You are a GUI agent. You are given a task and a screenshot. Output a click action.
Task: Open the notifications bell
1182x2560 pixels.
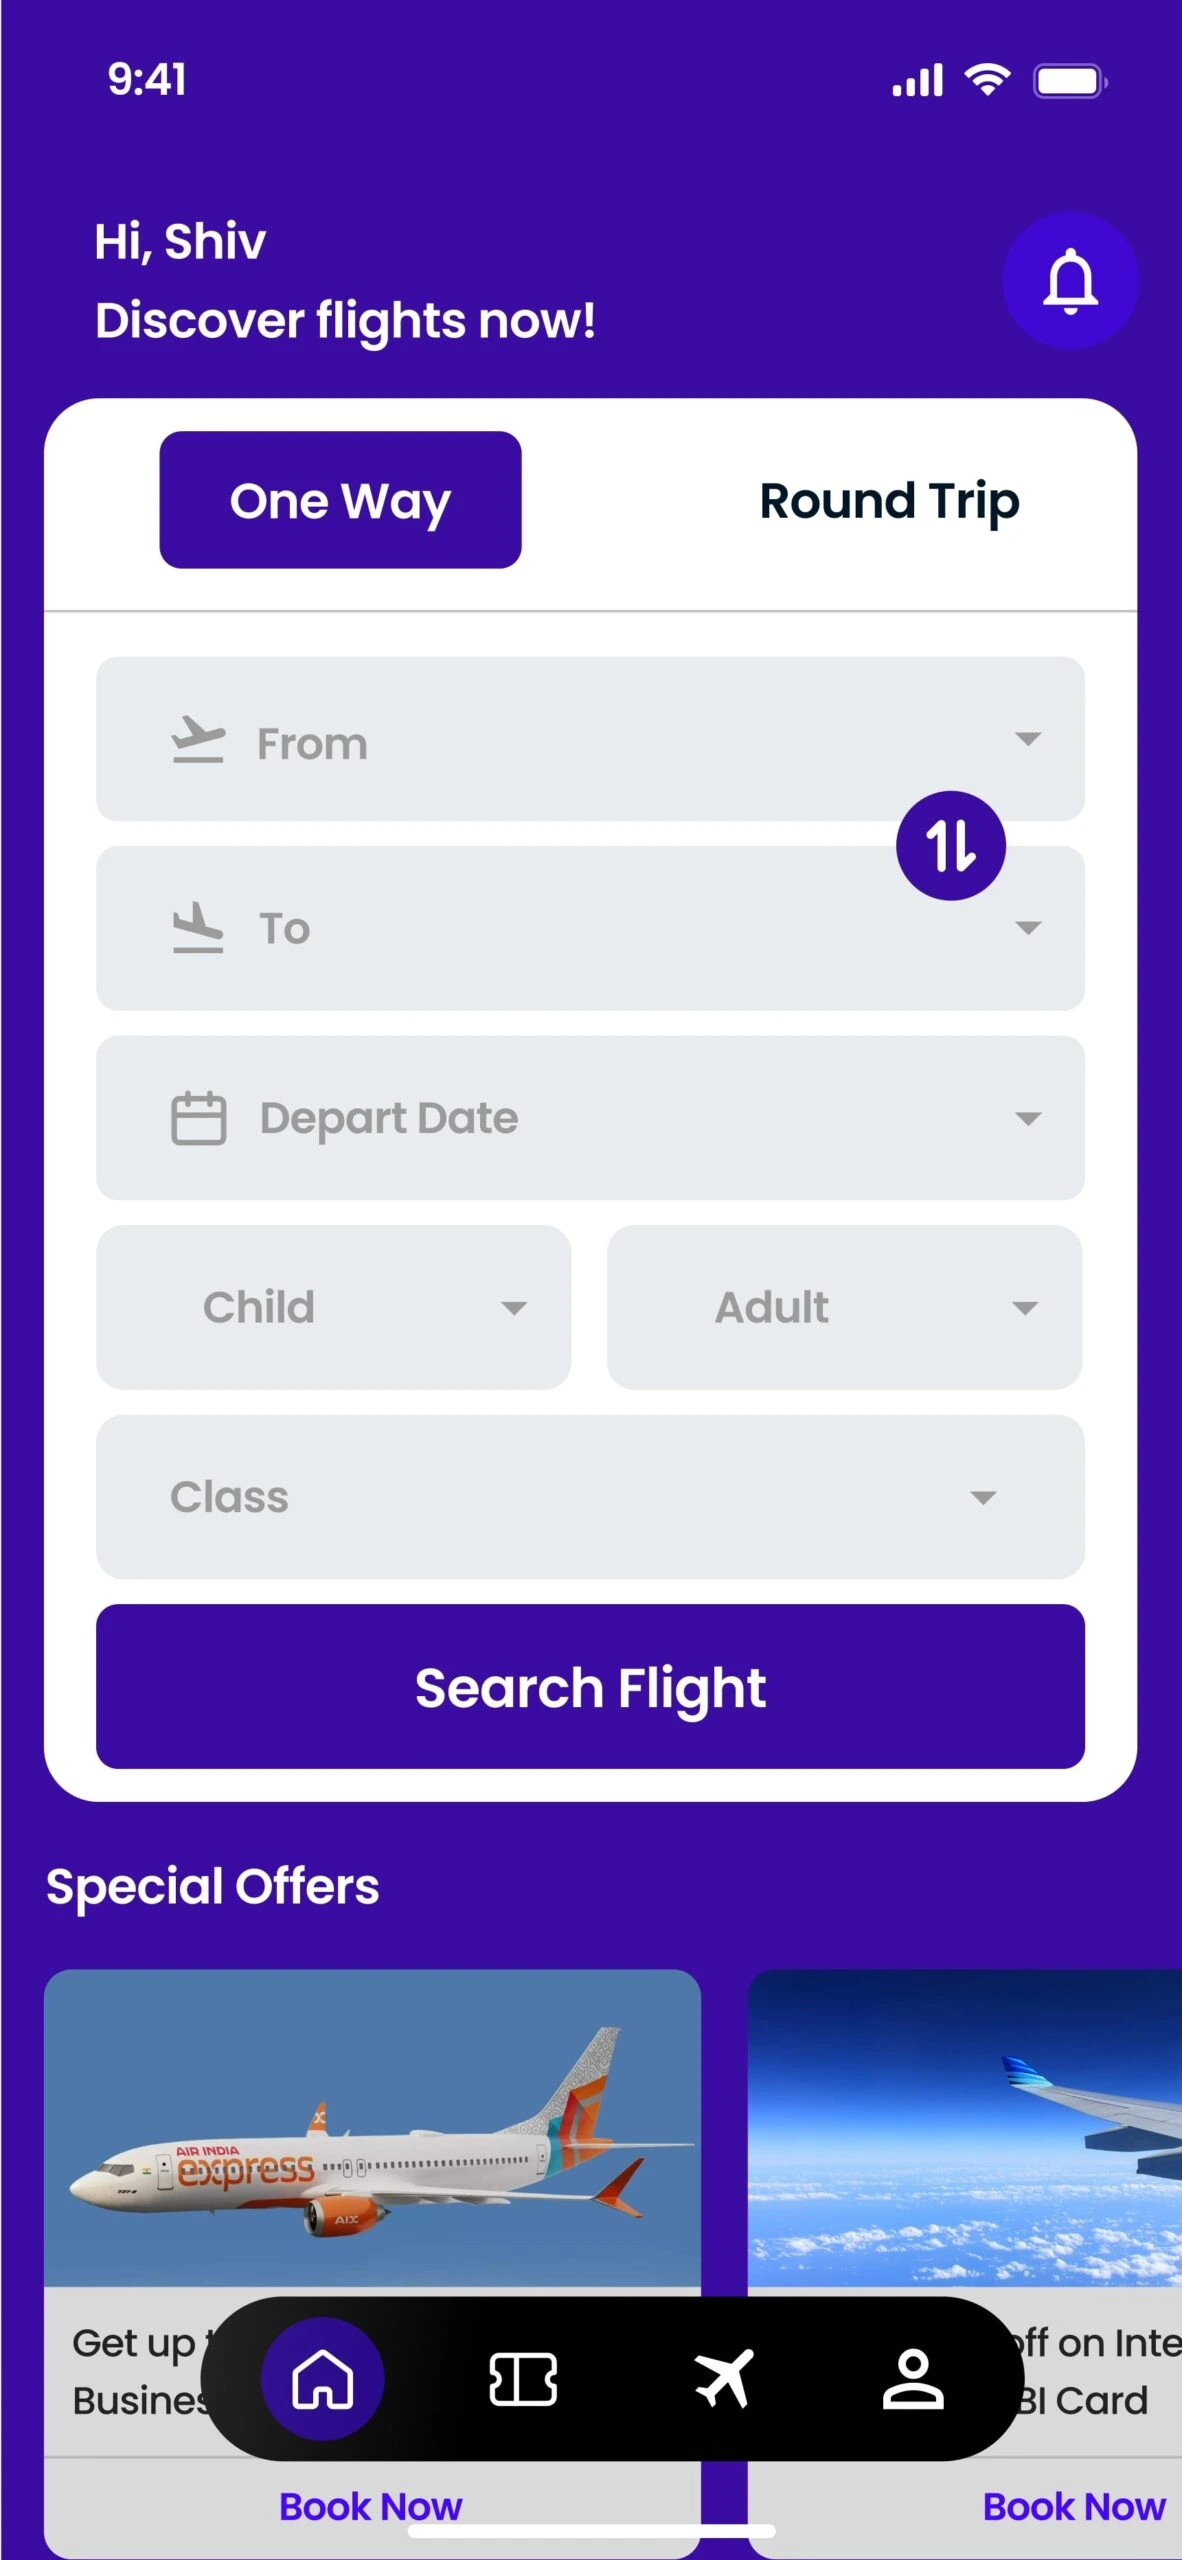tap(1070, 281)
